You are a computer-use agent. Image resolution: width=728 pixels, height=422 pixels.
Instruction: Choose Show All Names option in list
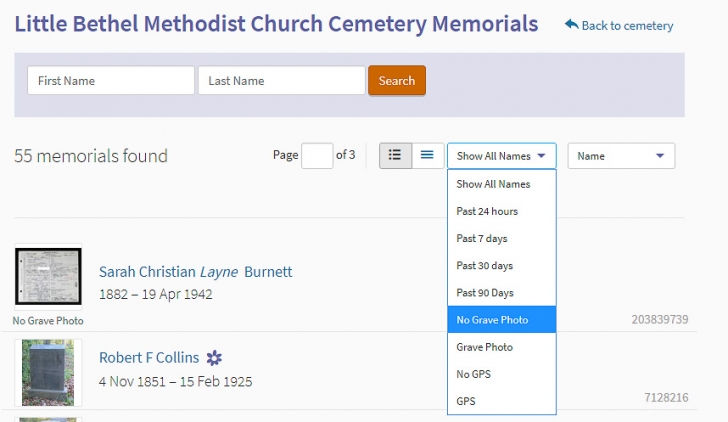[x=501, y=184]
